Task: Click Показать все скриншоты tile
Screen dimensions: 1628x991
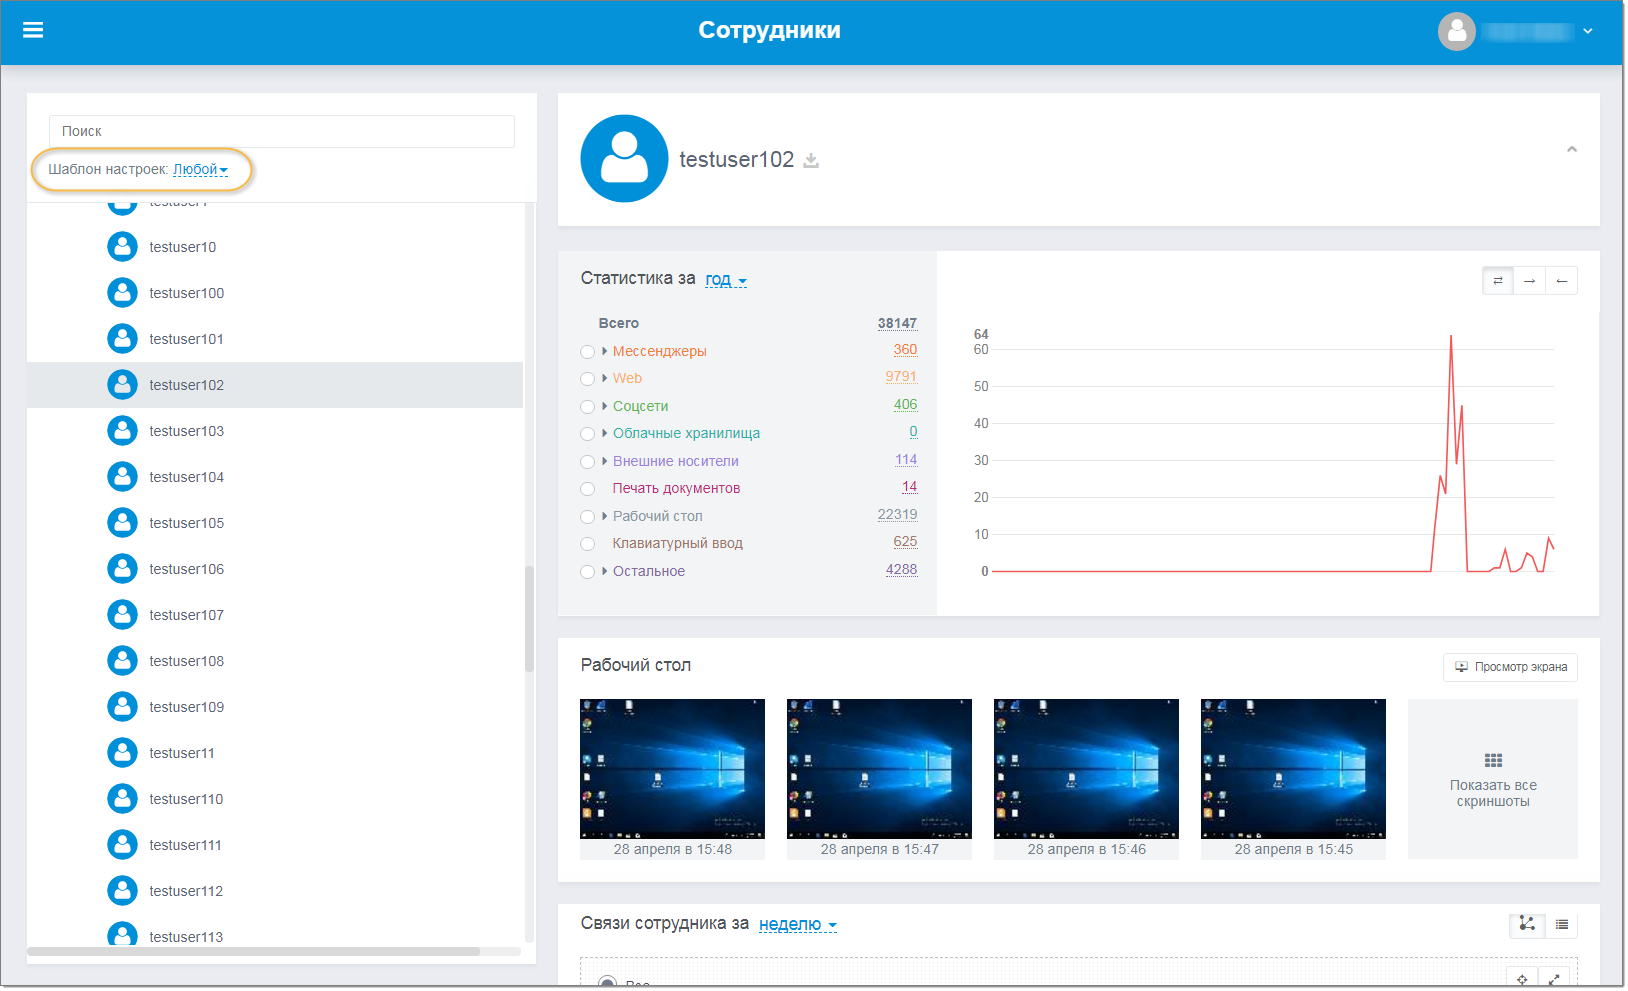Action: point(1493,779)
